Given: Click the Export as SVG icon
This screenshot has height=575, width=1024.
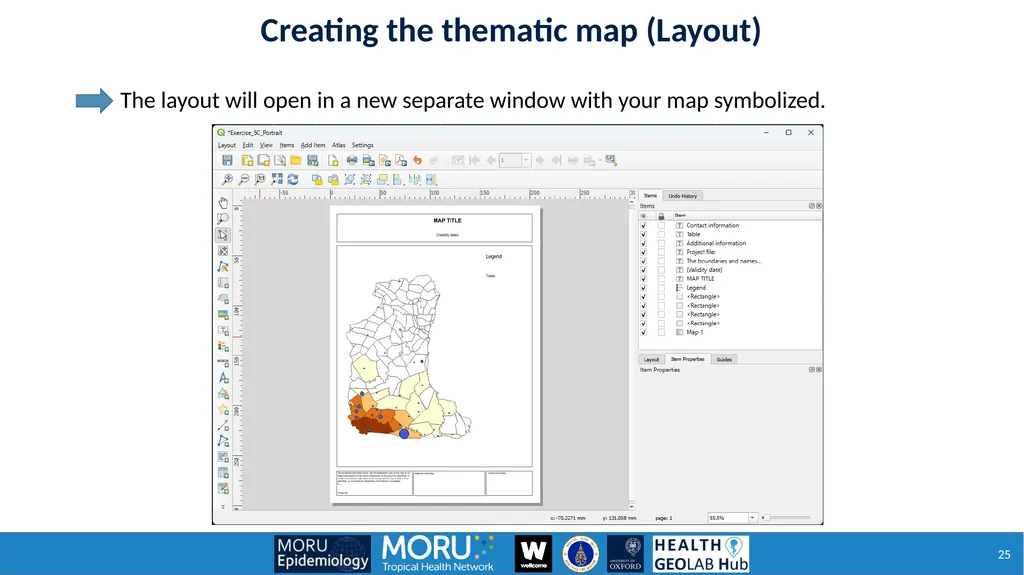Looking at the screenshot, I should pyautogui.click(x=385, y=160).
